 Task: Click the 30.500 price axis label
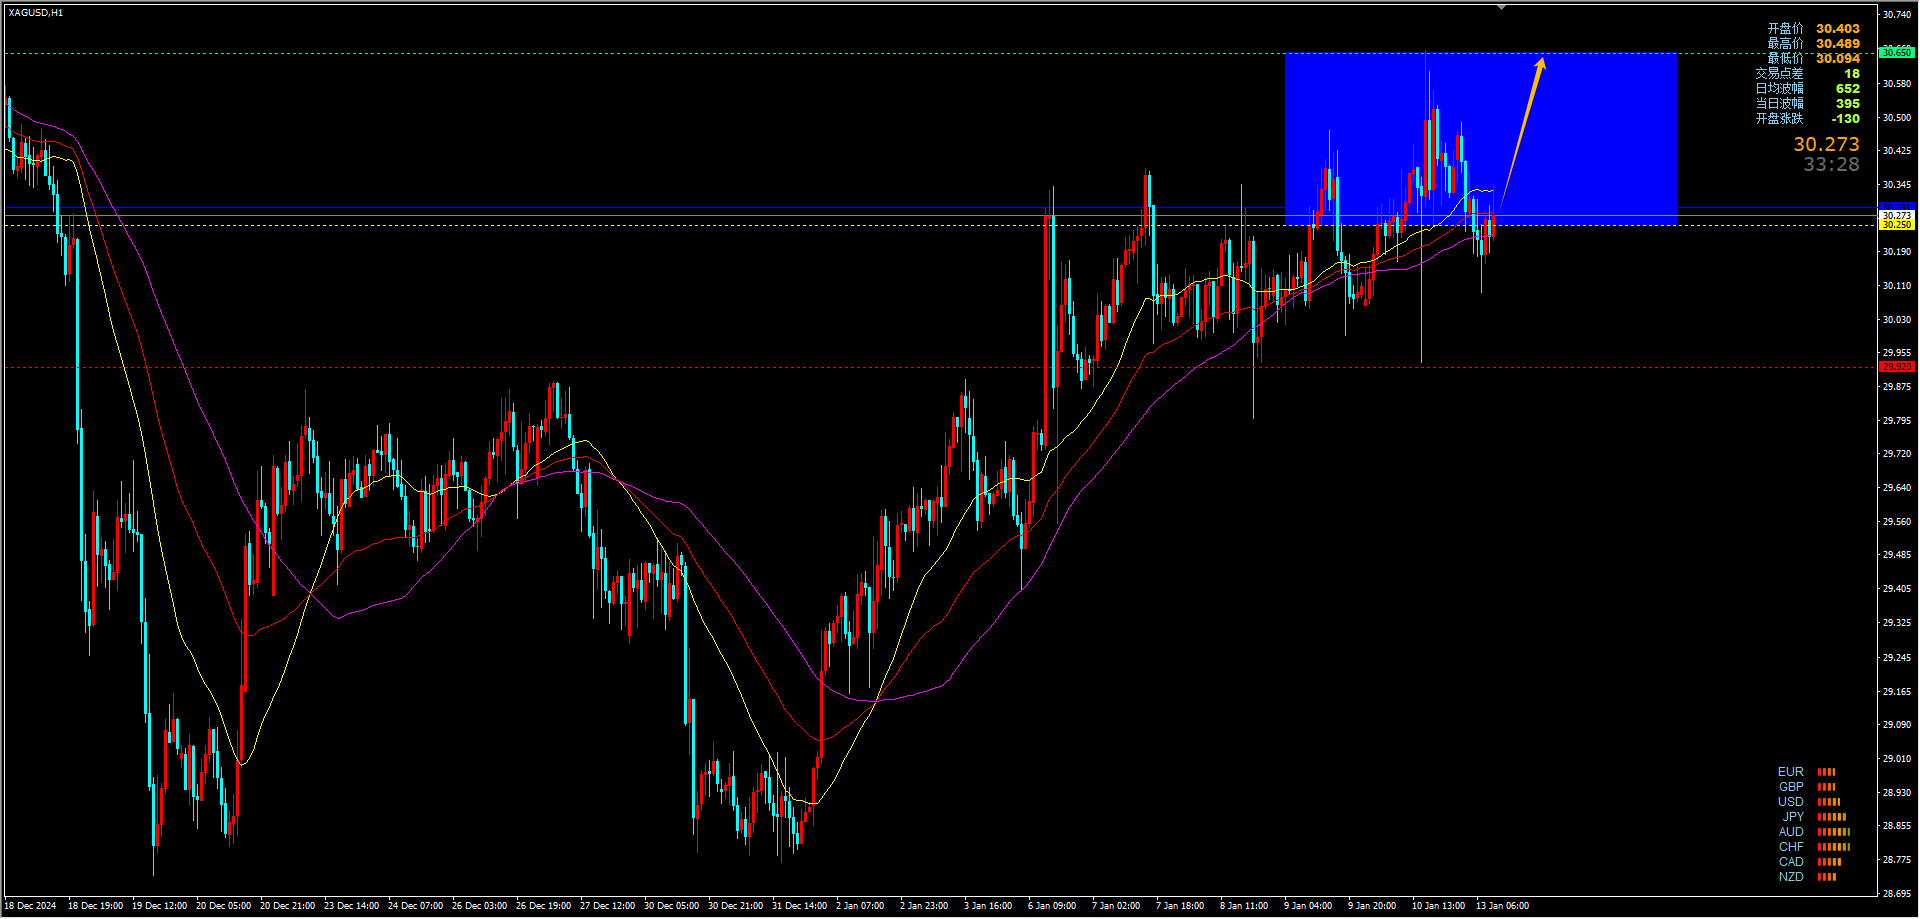tap(1897, 118)
